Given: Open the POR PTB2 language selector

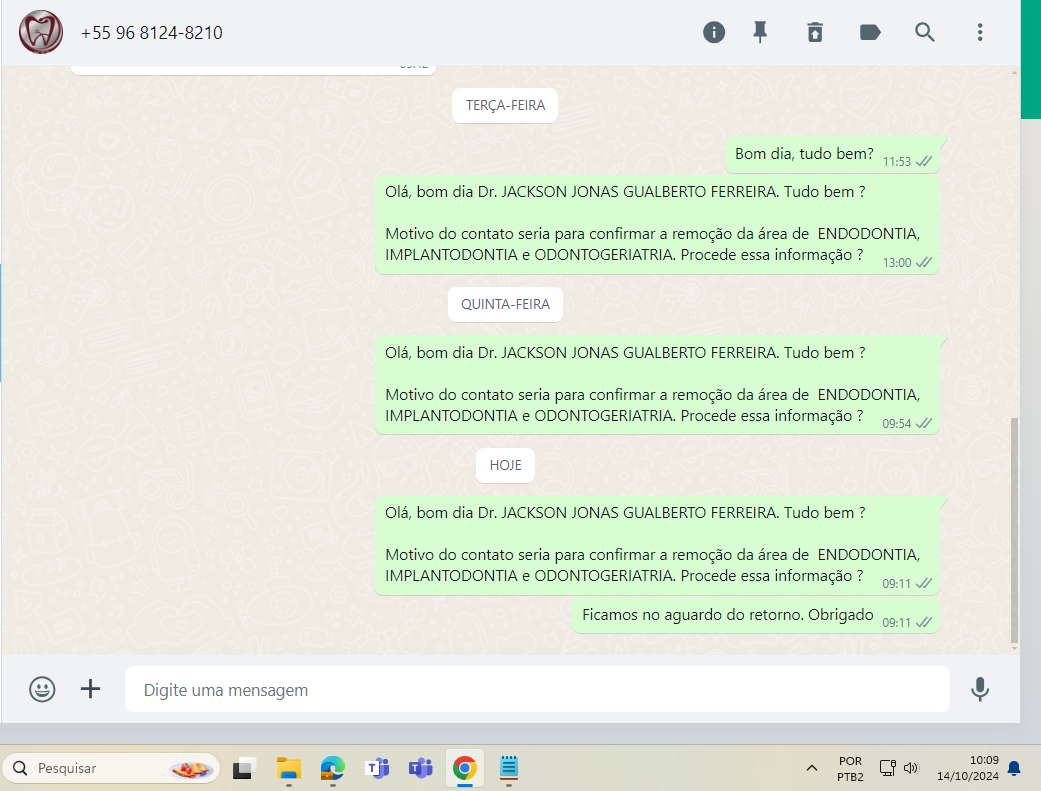Looking at the screenshot, I should [x=850, y=768].
